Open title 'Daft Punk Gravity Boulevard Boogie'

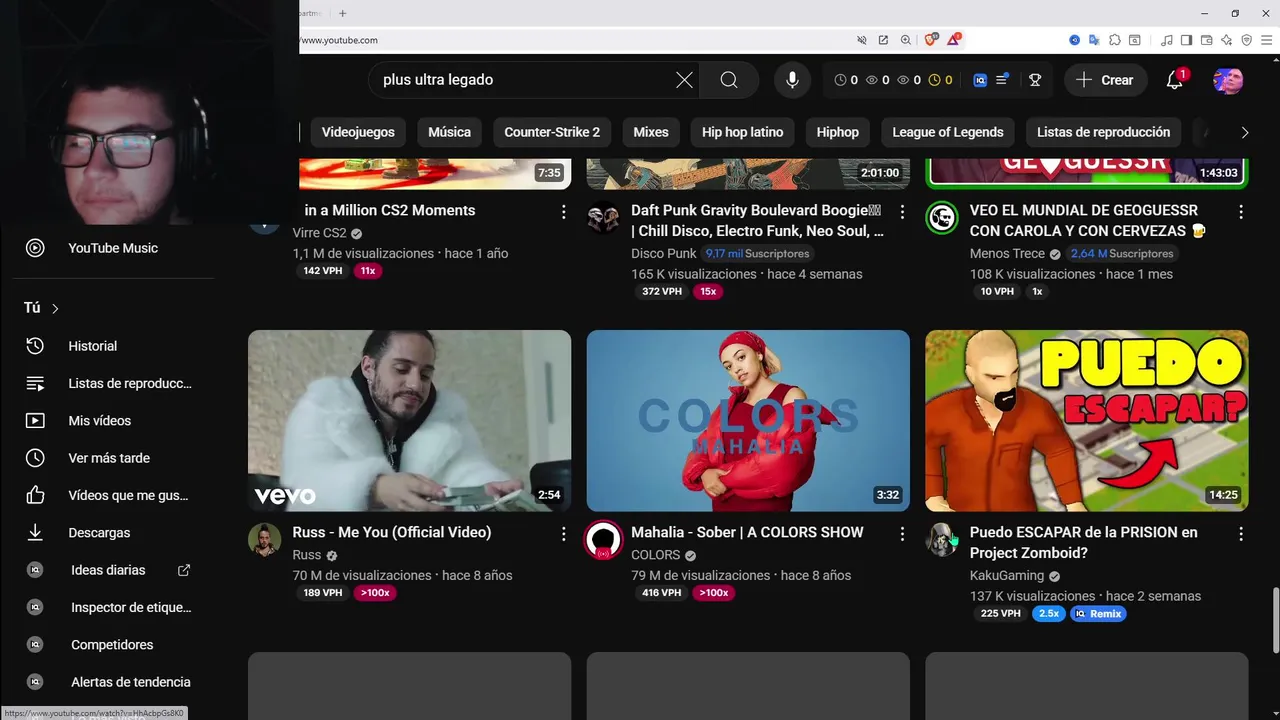point(757,220)
